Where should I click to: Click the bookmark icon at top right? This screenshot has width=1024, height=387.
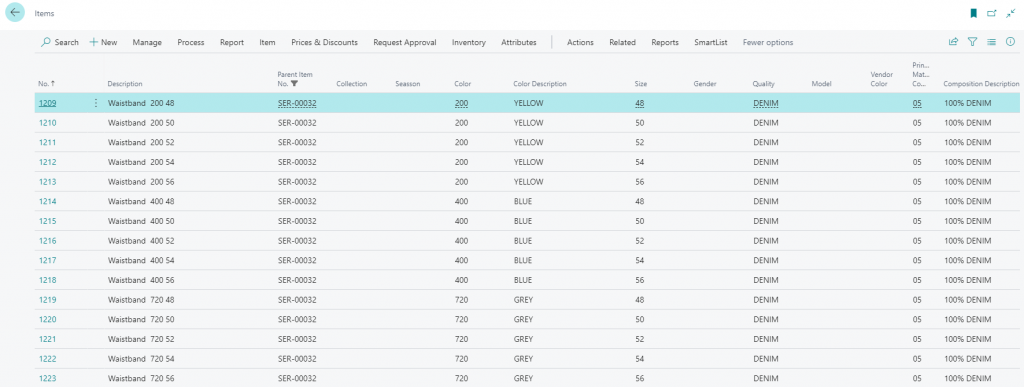(974, 13)
